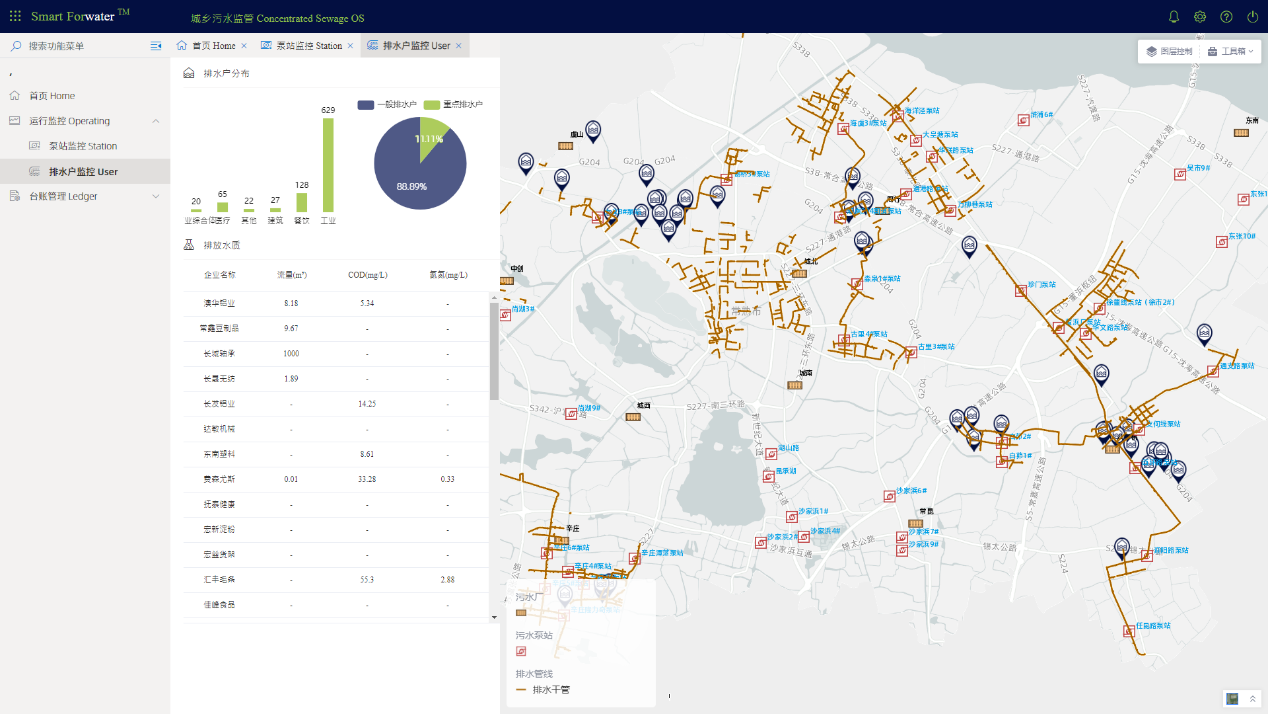Expand the 台账管理 Ledger menu group
The image size is (1268, 714).
pyautogui.click(x=156, y=196)
